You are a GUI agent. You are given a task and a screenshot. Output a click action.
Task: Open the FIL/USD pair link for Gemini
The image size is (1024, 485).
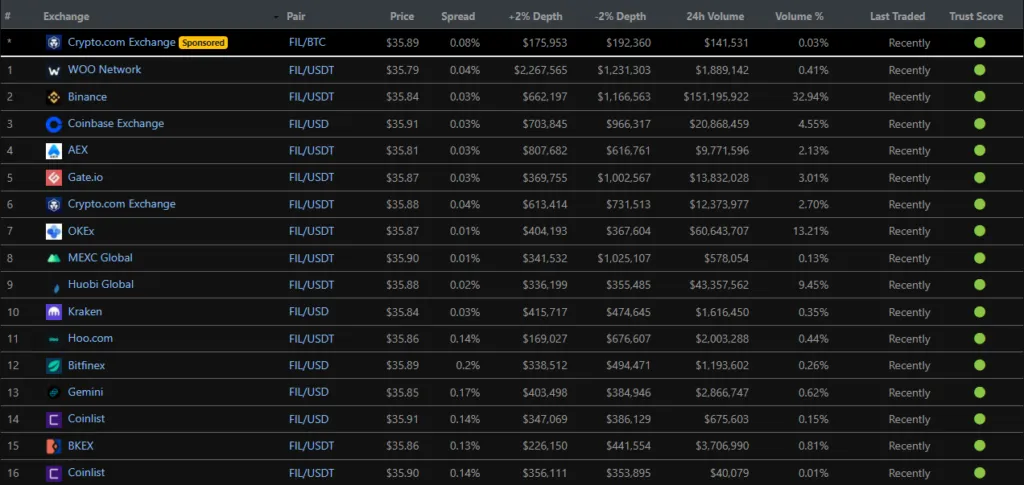point(308,392)
